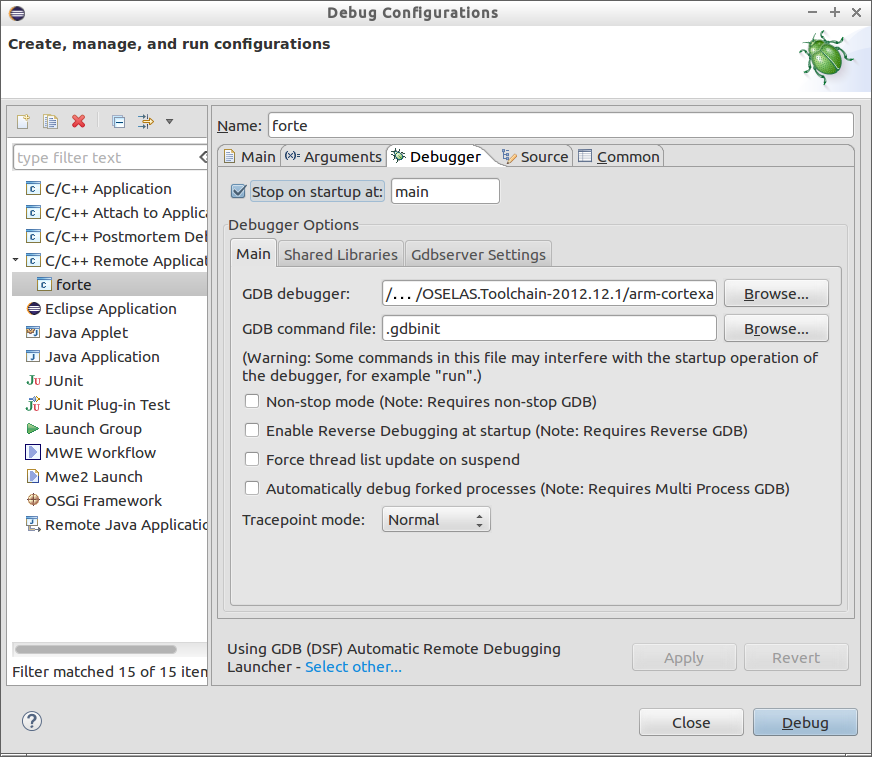Collapse all configurations in the tree
The width and height of the screenshot is (872, 757).
point(118,121)
